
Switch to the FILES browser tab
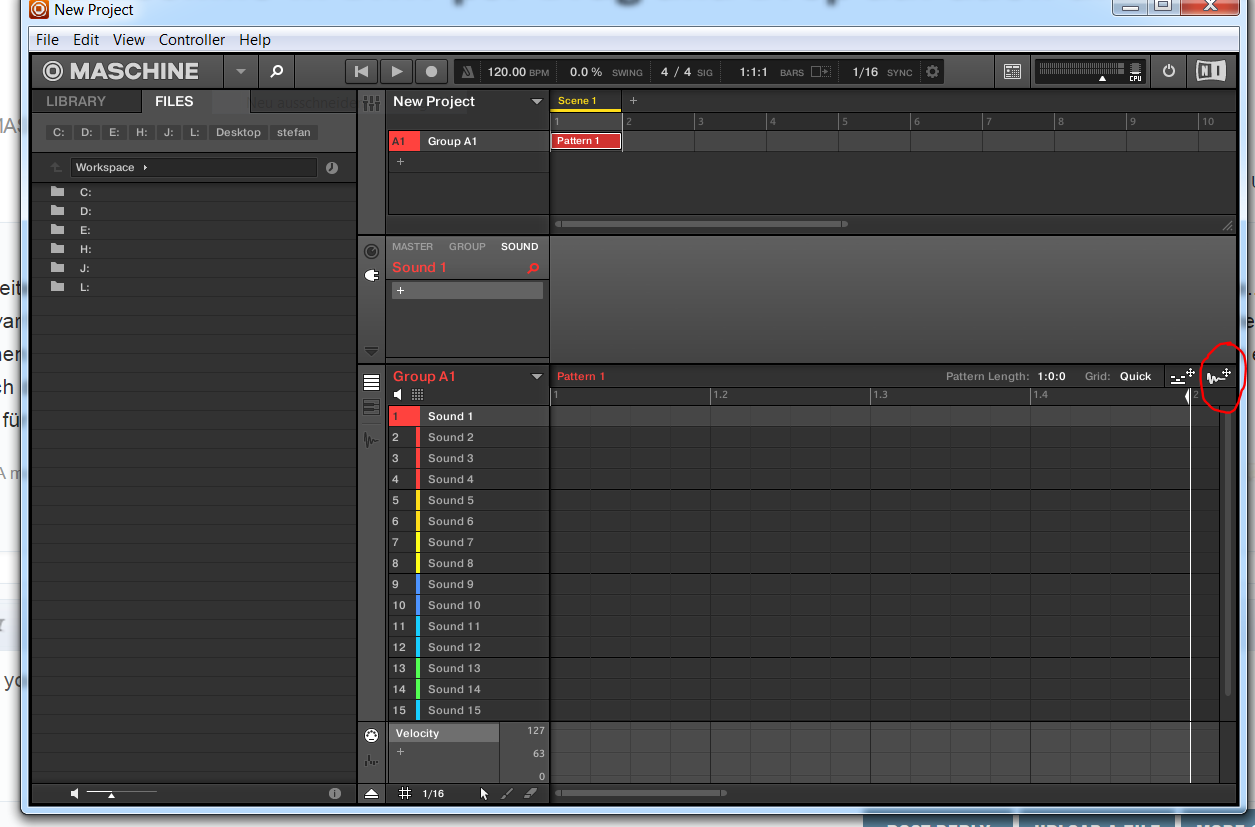[174, 101]
